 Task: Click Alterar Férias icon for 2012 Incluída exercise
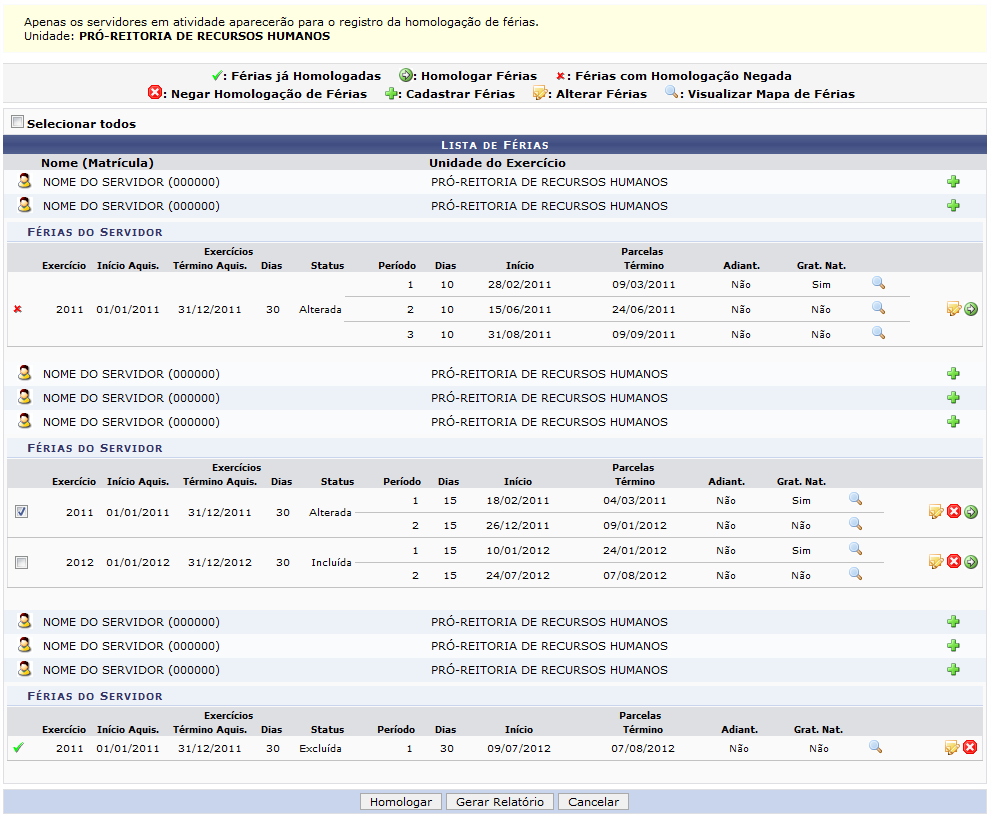click(936, 562)
